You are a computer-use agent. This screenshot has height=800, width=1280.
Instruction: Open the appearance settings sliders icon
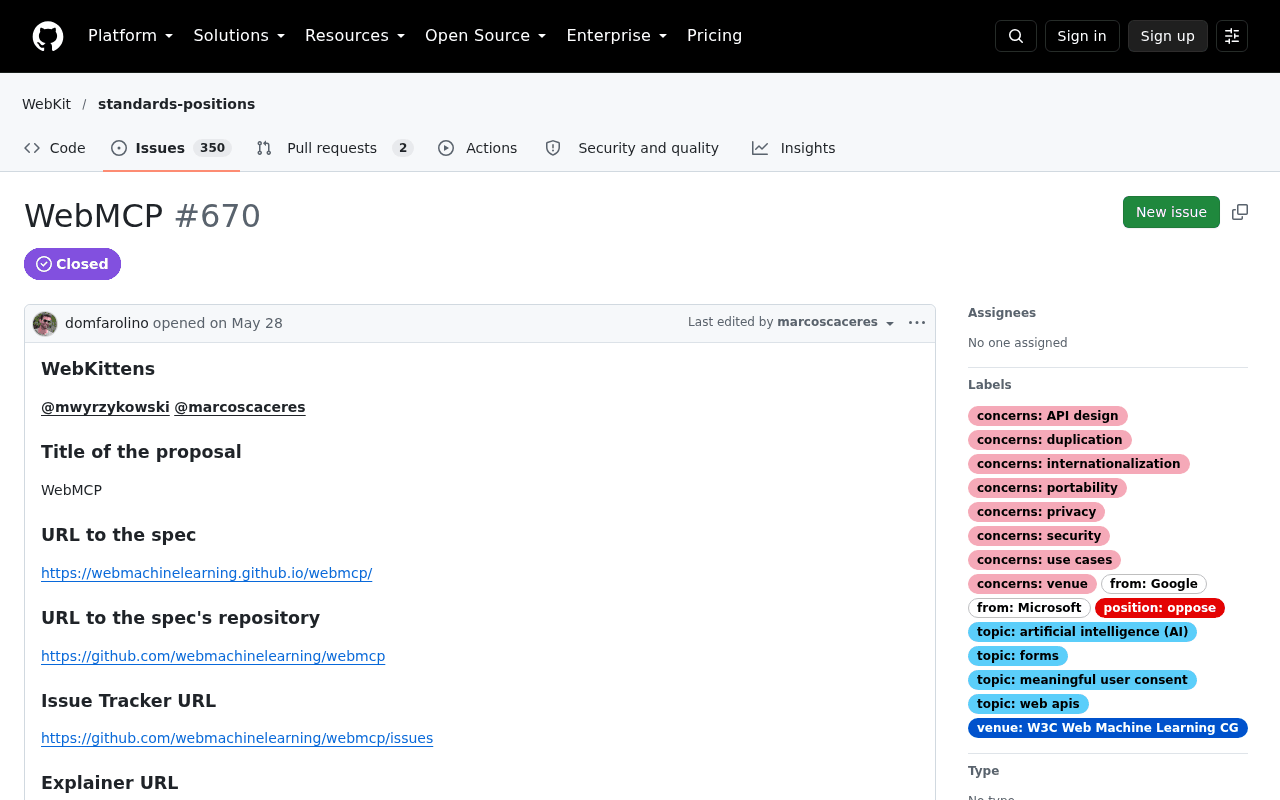tap(1232, 36)
